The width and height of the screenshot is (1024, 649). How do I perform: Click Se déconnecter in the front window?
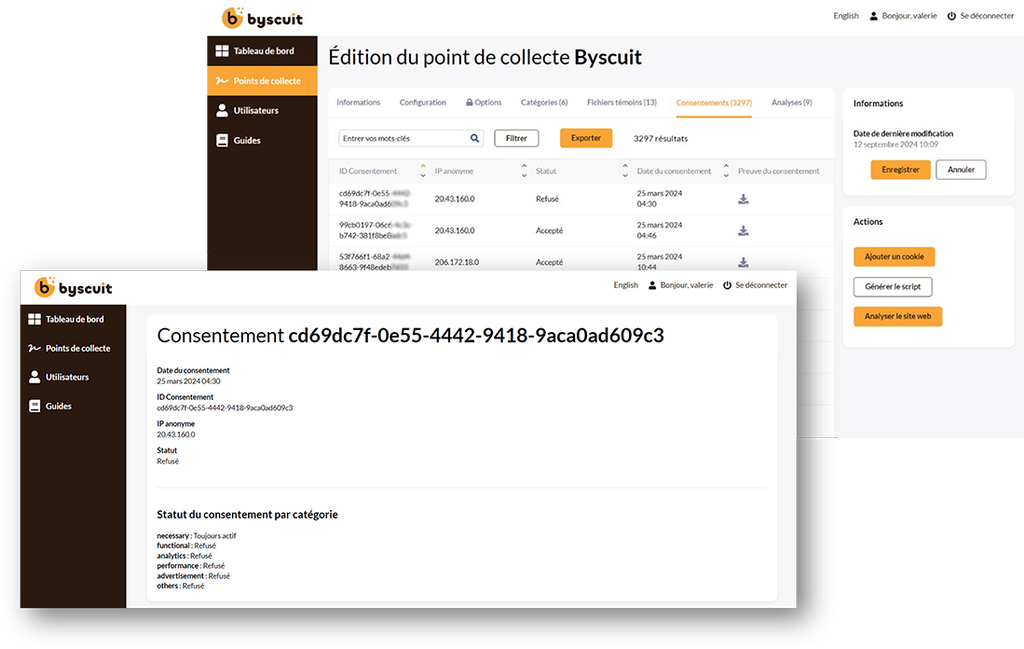coord(755,285)
